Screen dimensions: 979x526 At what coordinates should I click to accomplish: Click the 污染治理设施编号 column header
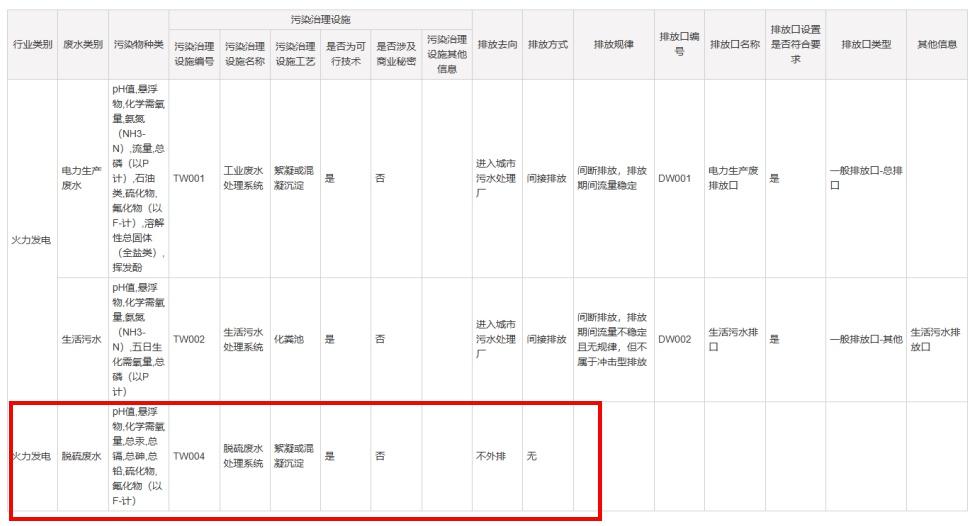(x=194, y=54)
